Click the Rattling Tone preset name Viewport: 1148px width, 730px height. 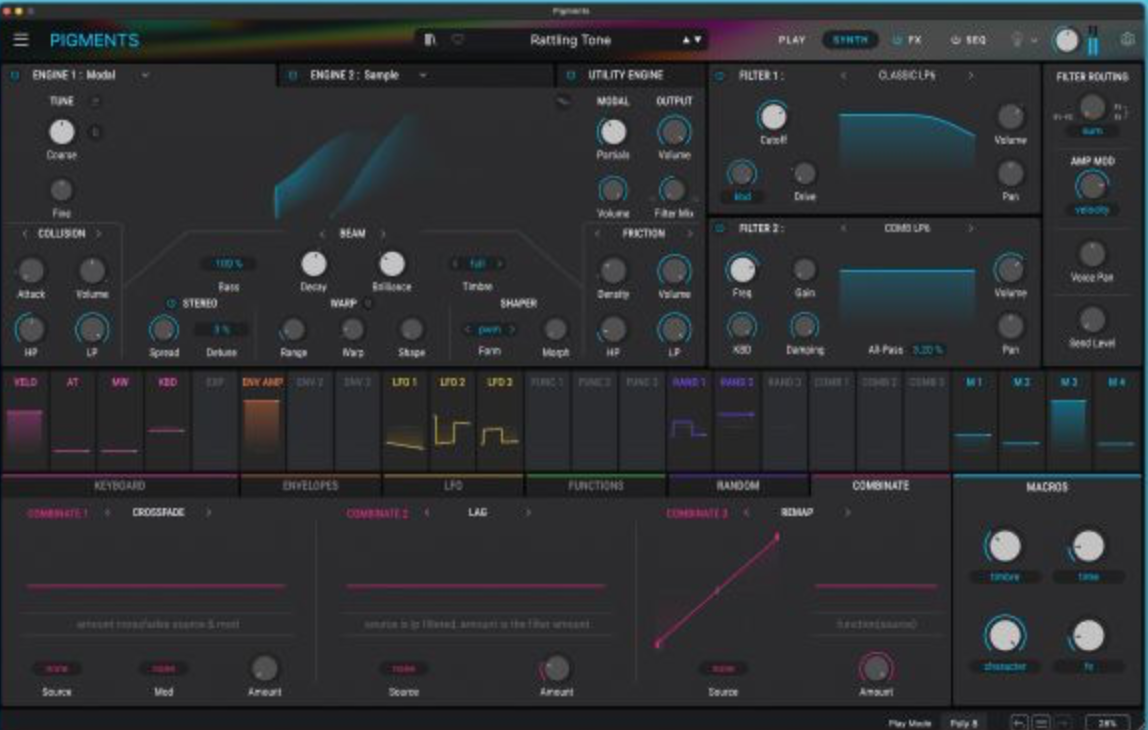570,40
